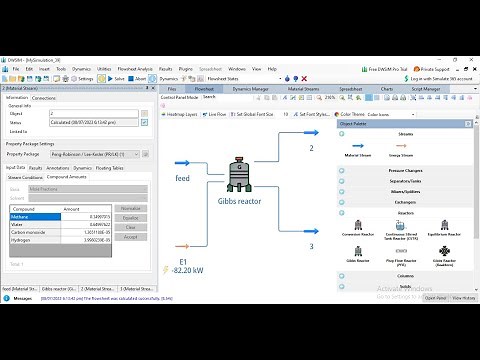Toggle Heatmap Layers option
This screenshot has height=360, width=480.
click(x=179, y=114)
